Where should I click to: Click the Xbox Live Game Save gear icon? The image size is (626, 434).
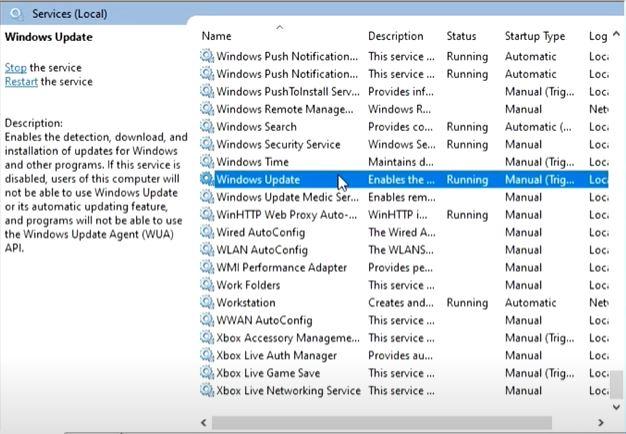click(x=207, y=373)
